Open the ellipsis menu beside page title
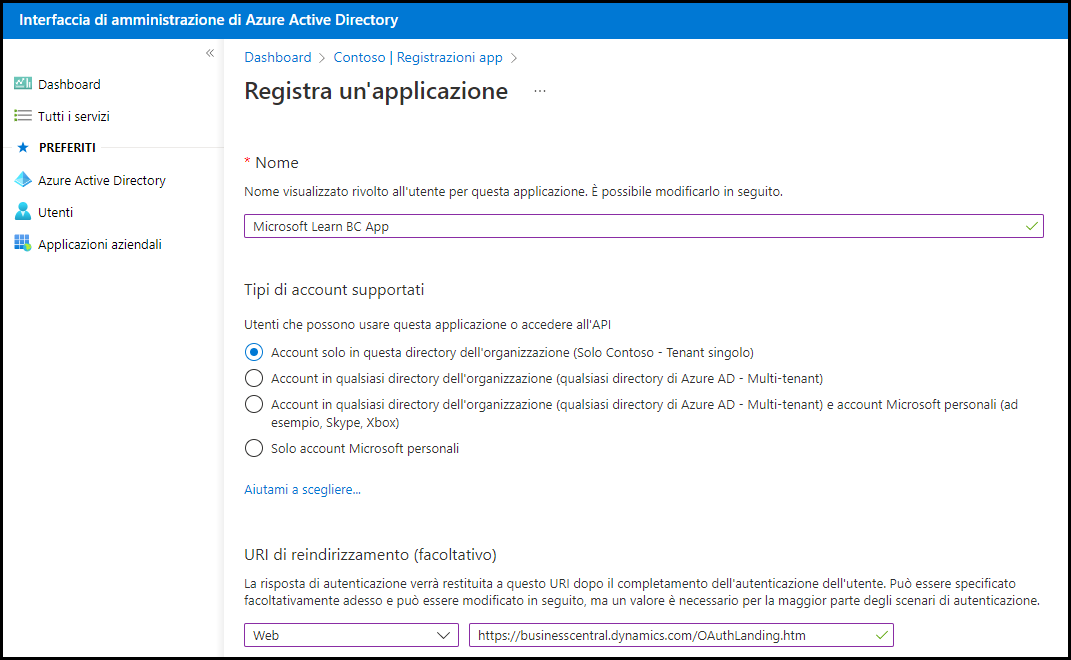This screenshot has height=660, width=1071. click(540, 91)
